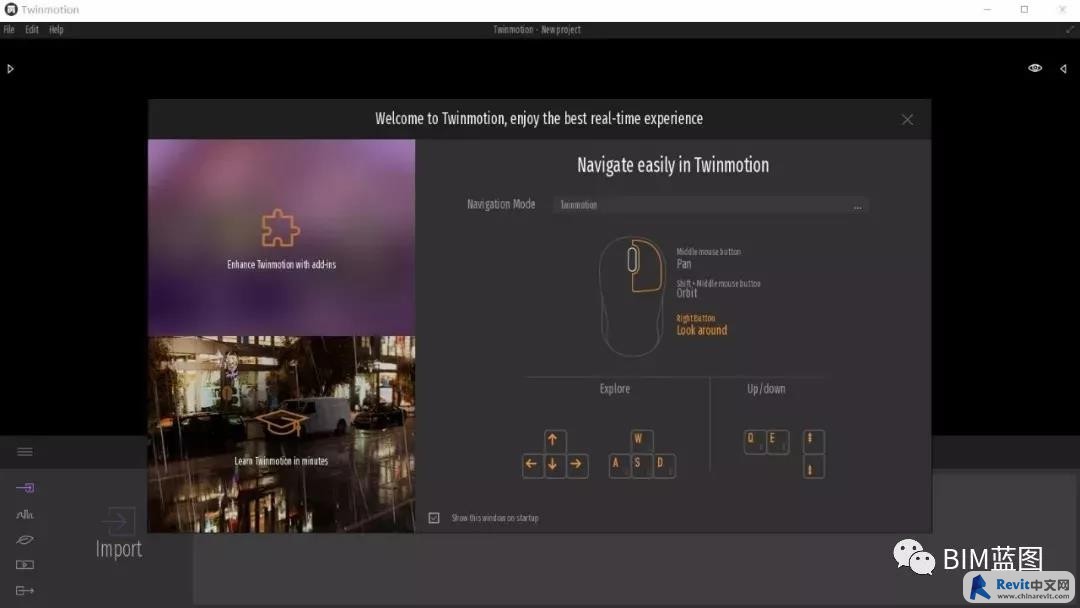The image size is (1080, 608).
Task: Open the Help menu
Action: pos(56,30)
